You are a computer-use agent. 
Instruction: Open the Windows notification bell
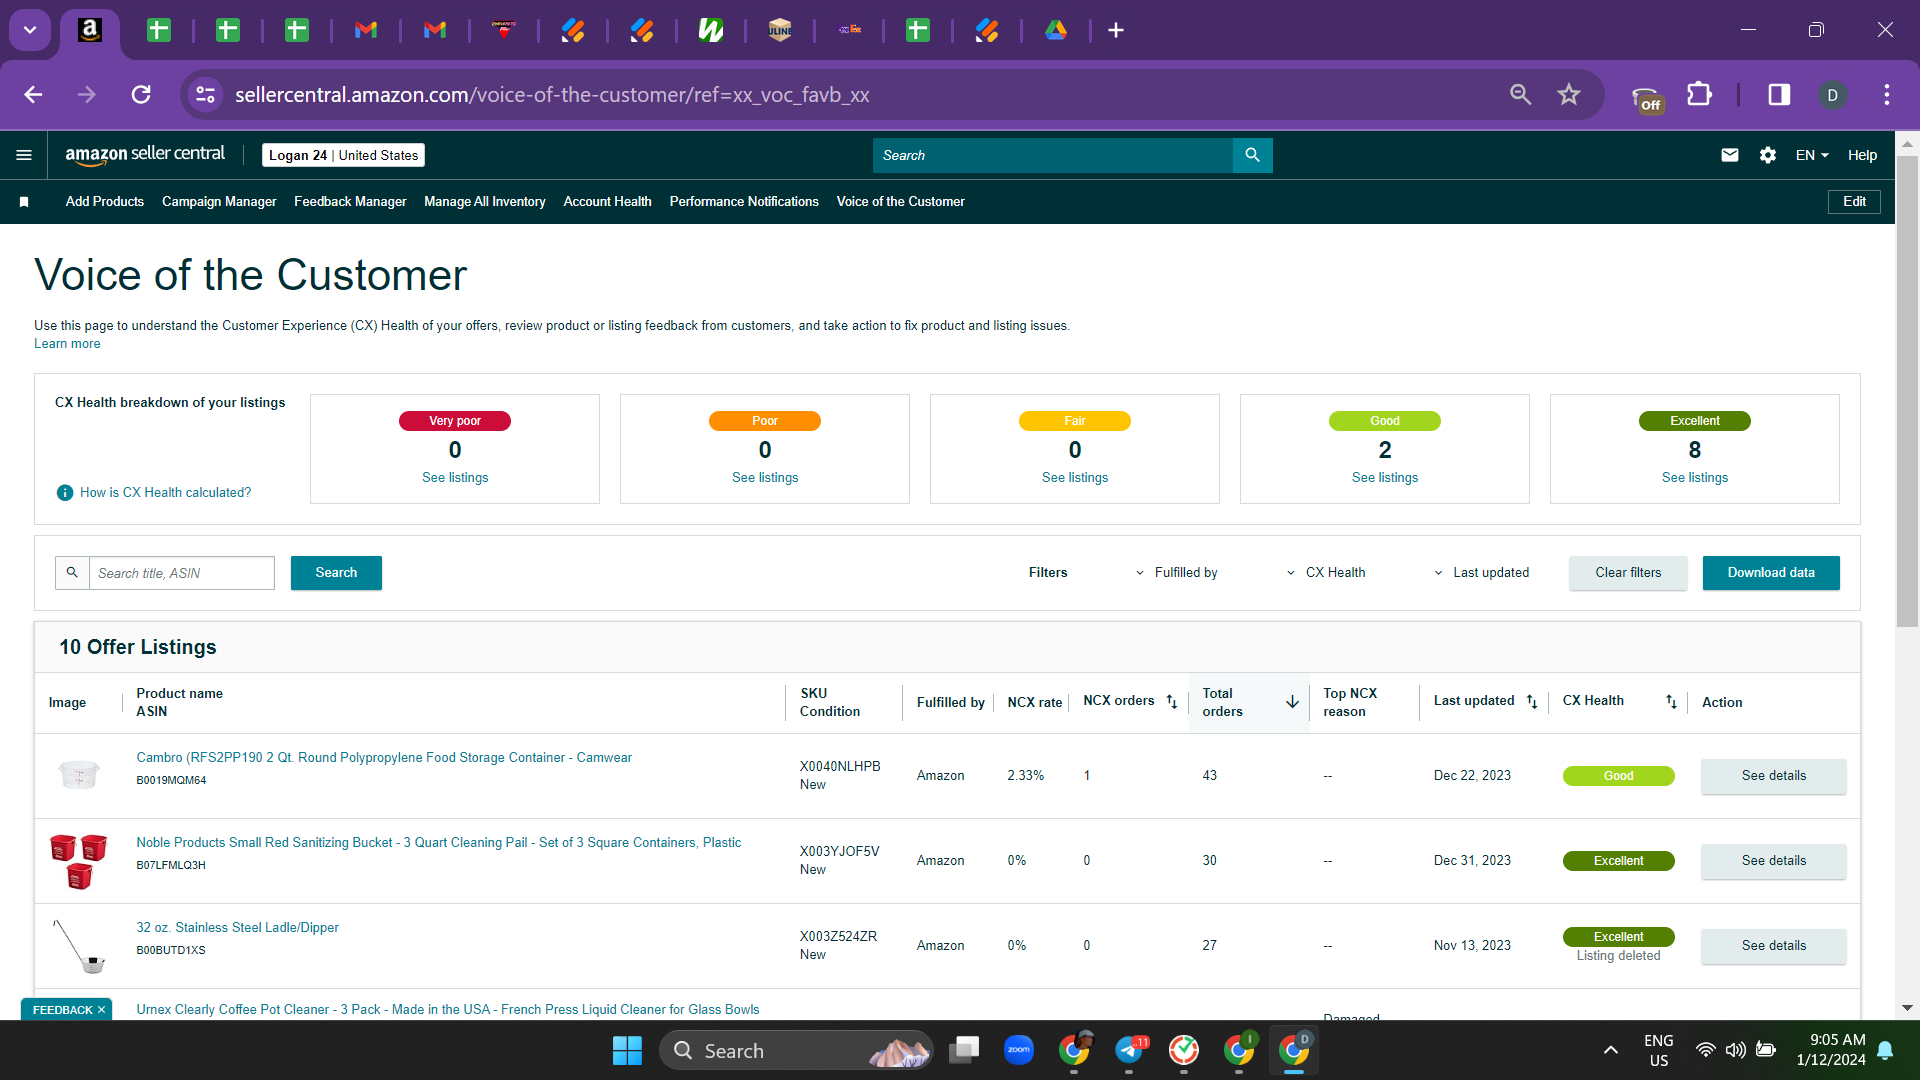click(1885, 1050)
